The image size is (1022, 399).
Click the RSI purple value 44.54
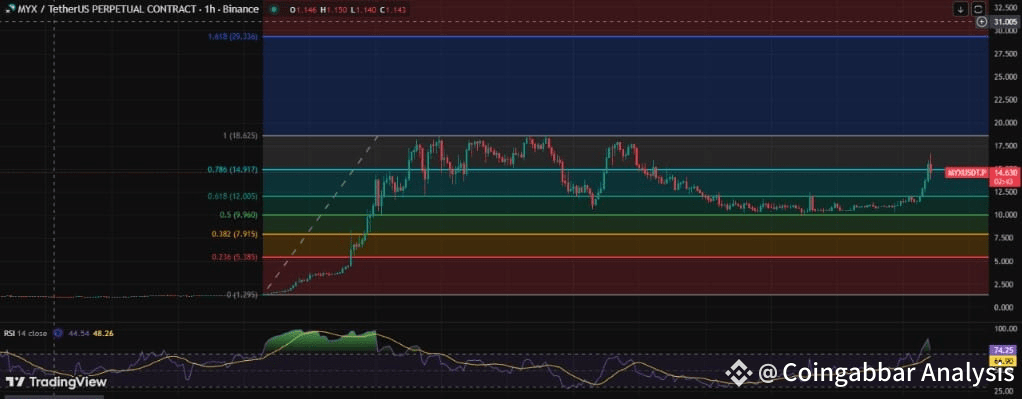79,333
